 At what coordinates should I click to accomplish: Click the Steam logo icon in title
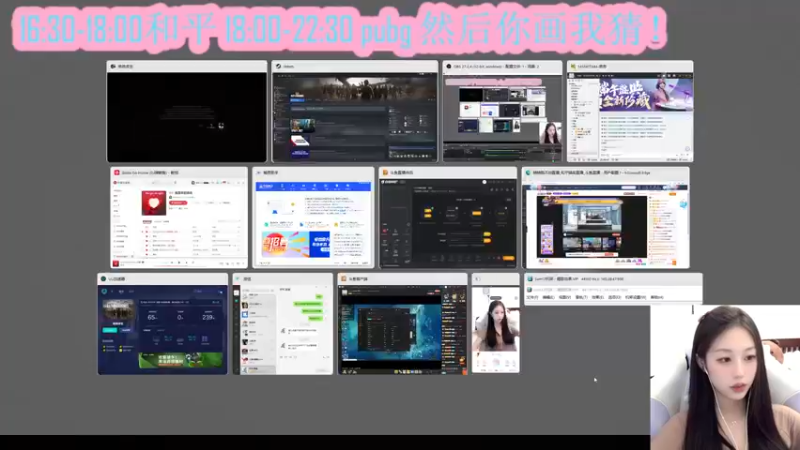[279, 66]
